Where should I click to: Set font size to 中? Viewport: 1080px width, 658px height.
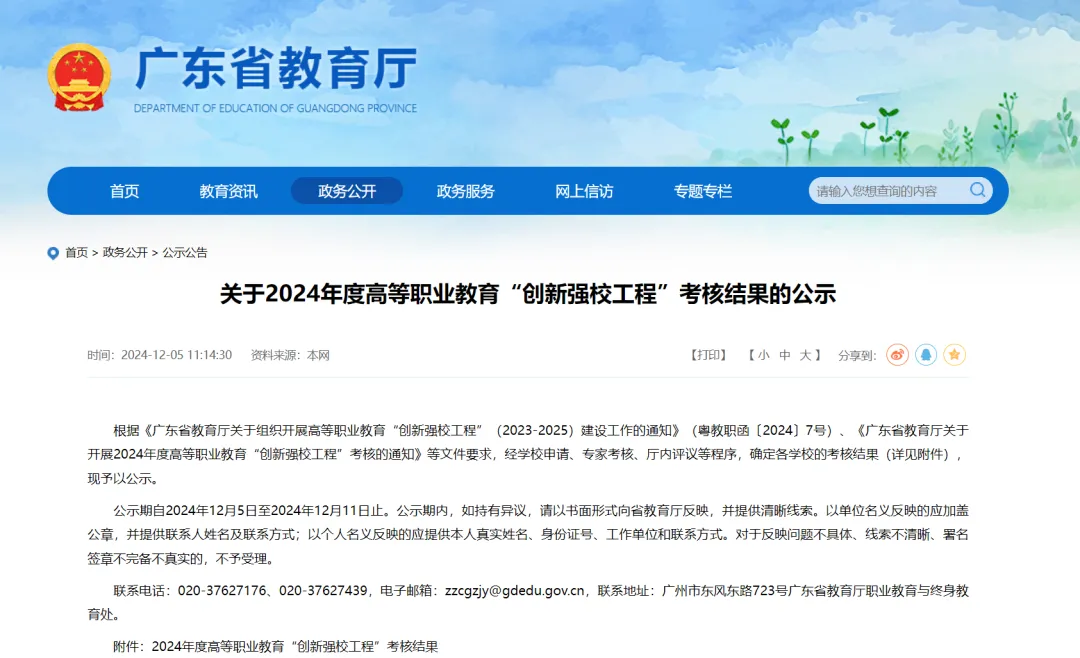coord(785,356)
